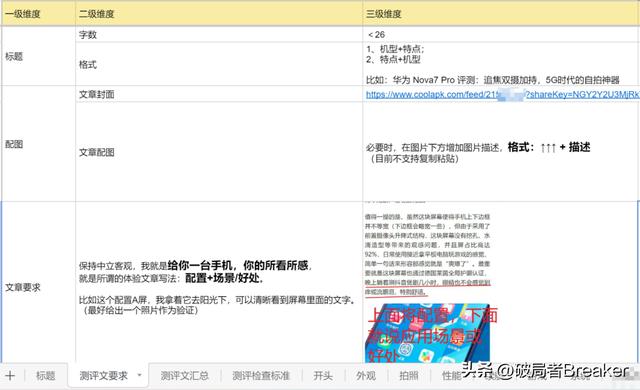Open the 测评文要求 tab dropdown arrow
The height and width of the screenshot is (390, 640).
pyautogui.click(x=140, y=375)
